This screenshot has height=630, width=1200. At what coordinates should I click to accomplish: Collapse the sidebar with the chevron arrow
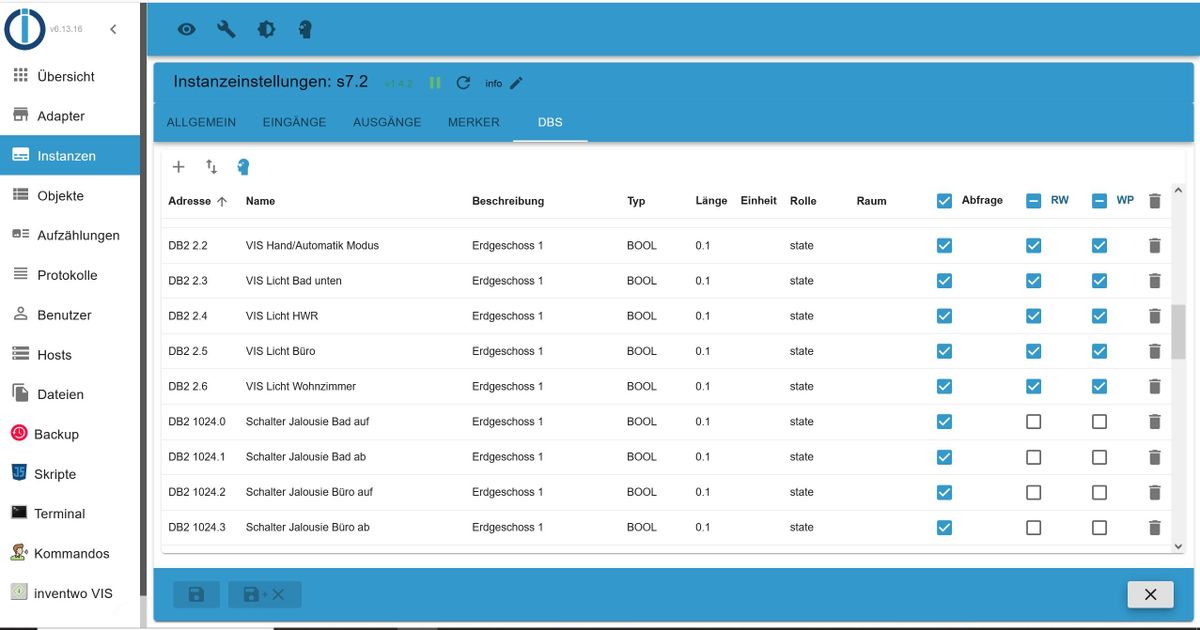point(113,29)
